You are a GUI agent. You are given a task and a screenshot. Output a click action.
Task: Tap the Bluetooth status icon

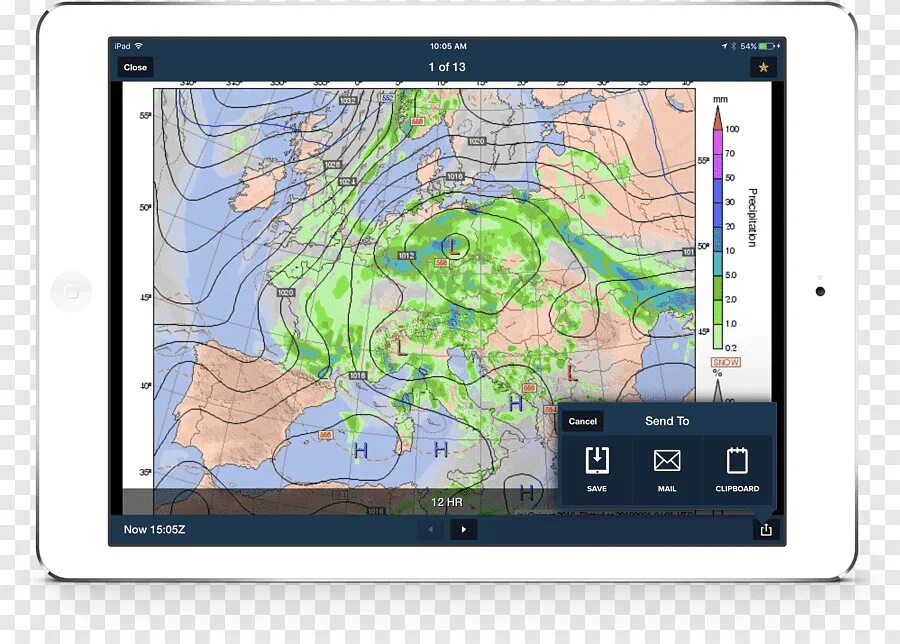coord(733,46)
